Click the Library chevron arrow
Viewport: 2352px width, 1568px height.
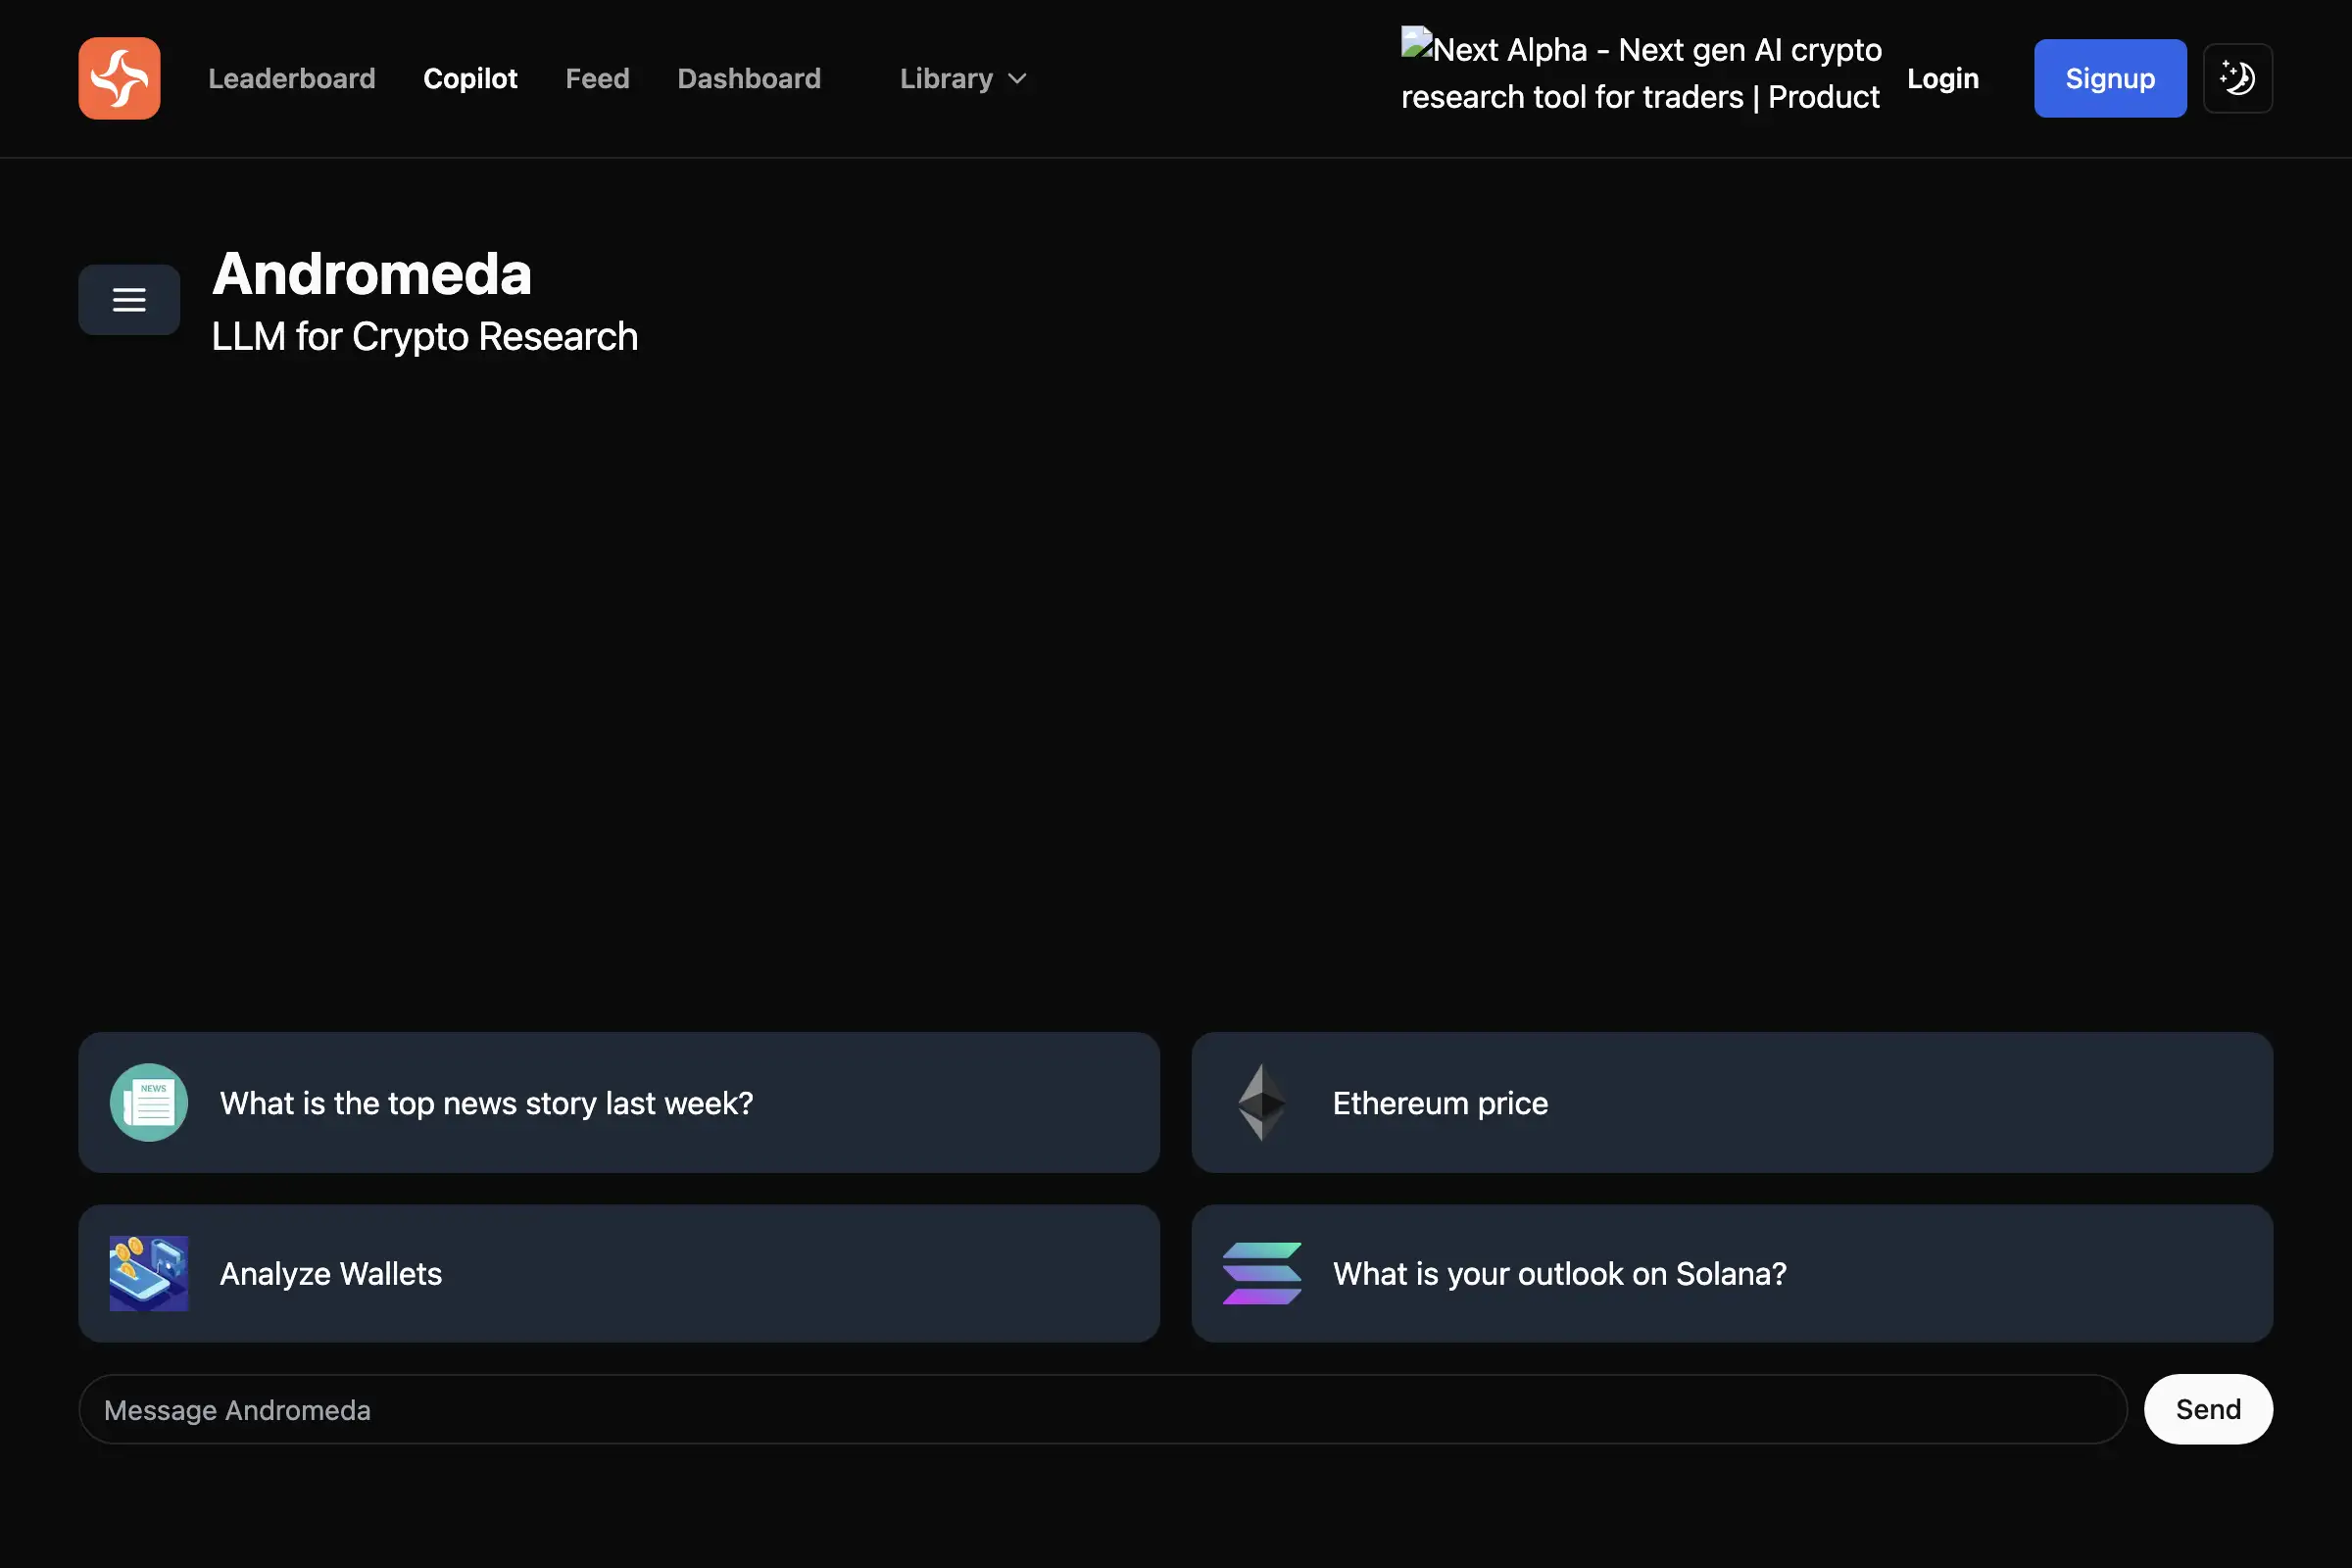point(1017,79)
